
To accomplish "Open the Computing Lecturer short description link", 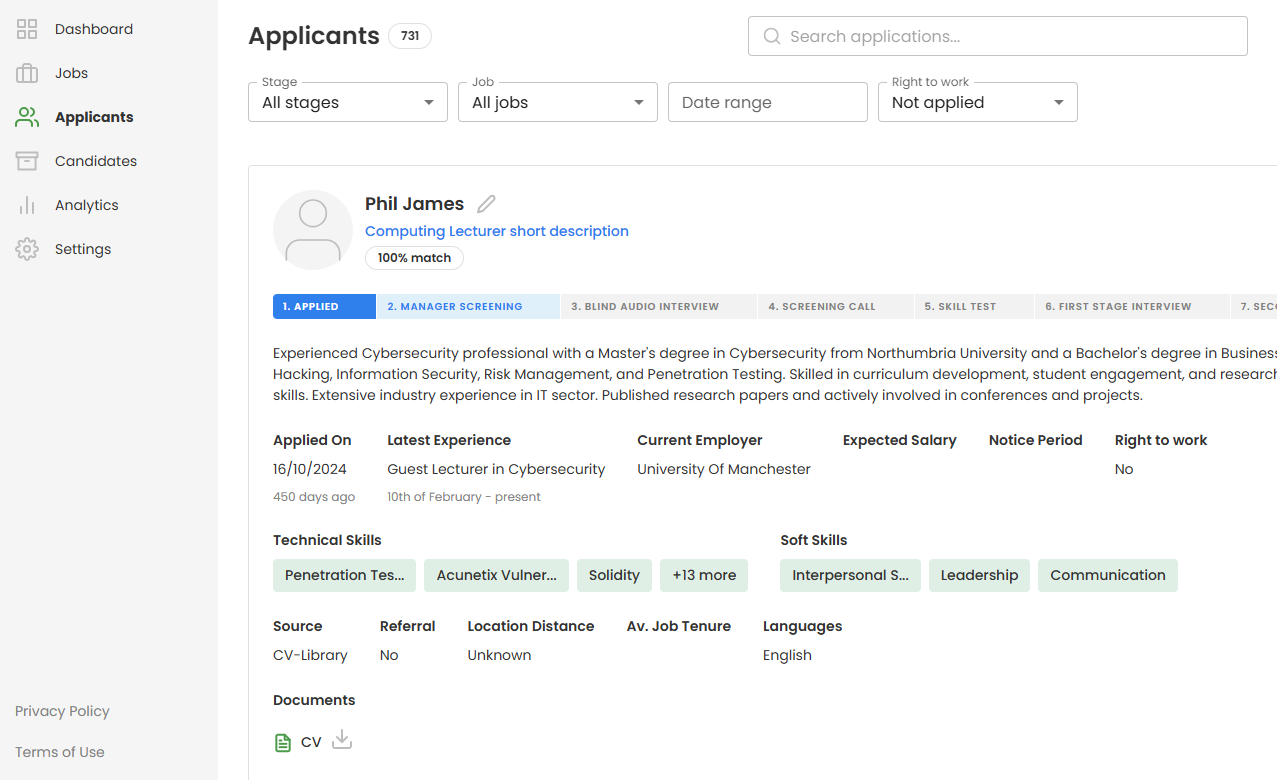I will pos(497,231).
